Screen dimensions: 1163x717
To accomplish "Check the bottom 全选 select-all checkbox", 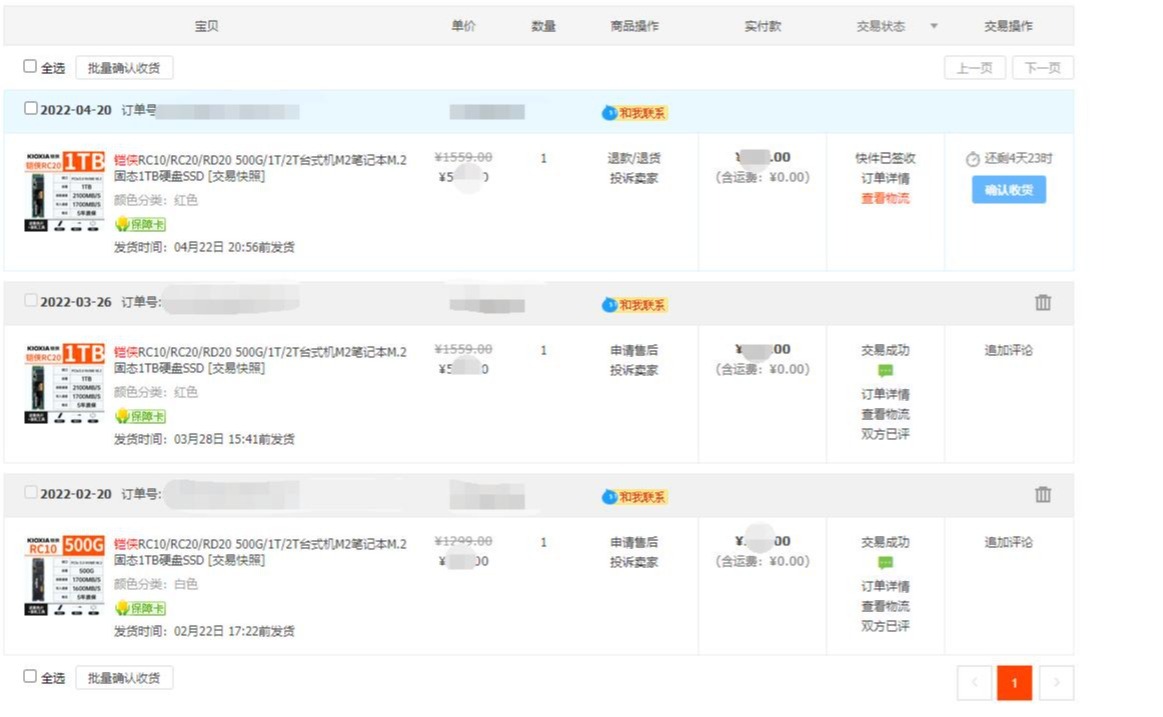I will (30, 675).
